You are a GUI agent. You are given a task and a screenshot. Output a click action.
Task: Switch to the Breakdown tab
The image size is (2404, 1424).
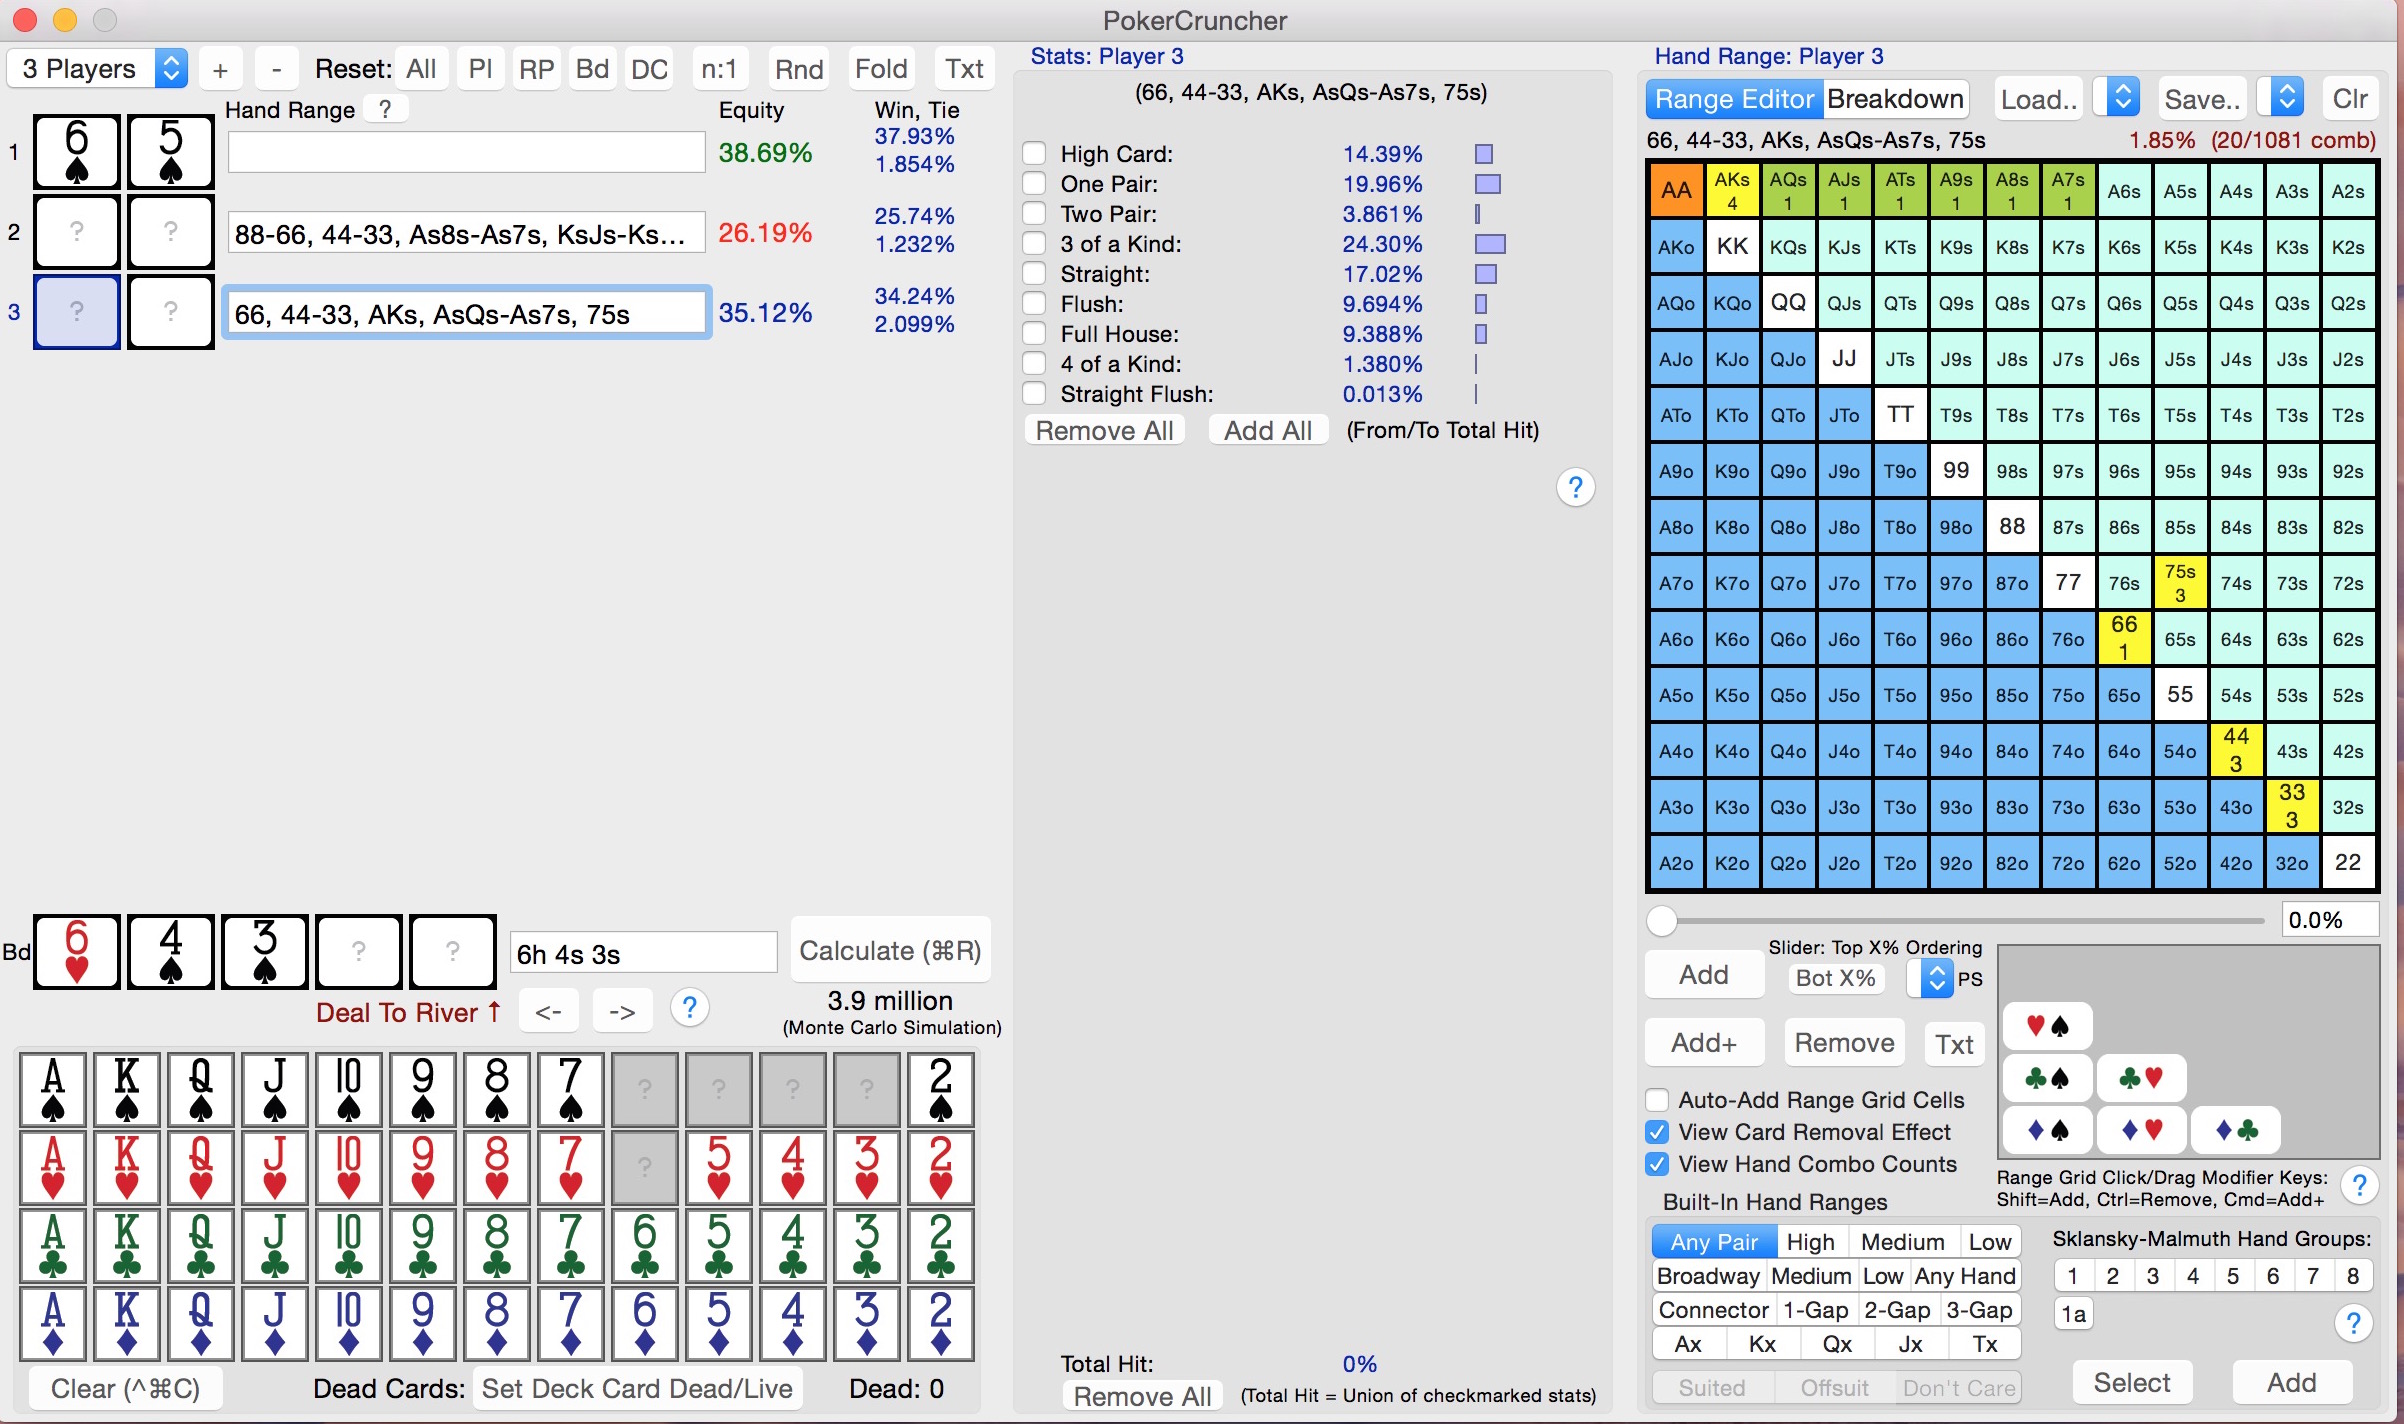1895,99
